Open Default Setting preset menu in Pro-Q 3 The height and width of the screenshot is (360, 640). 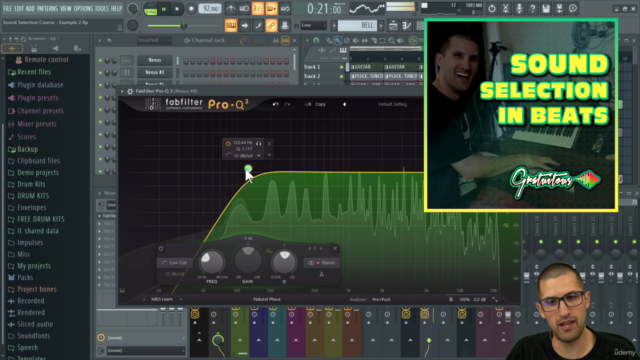392,104
